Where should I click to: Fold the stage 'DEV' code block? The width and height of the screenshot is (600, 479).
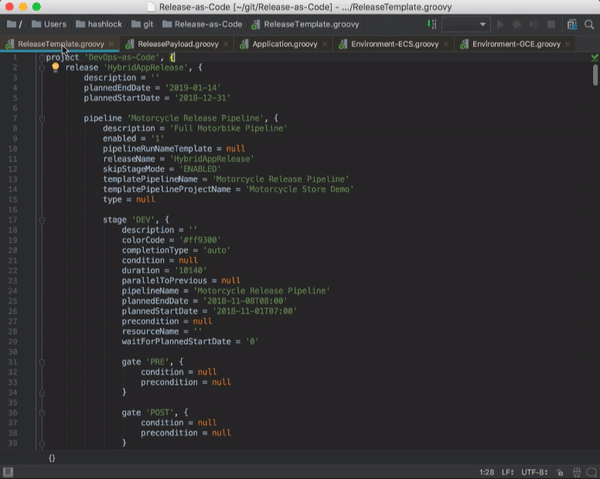[x=42, y=217]
